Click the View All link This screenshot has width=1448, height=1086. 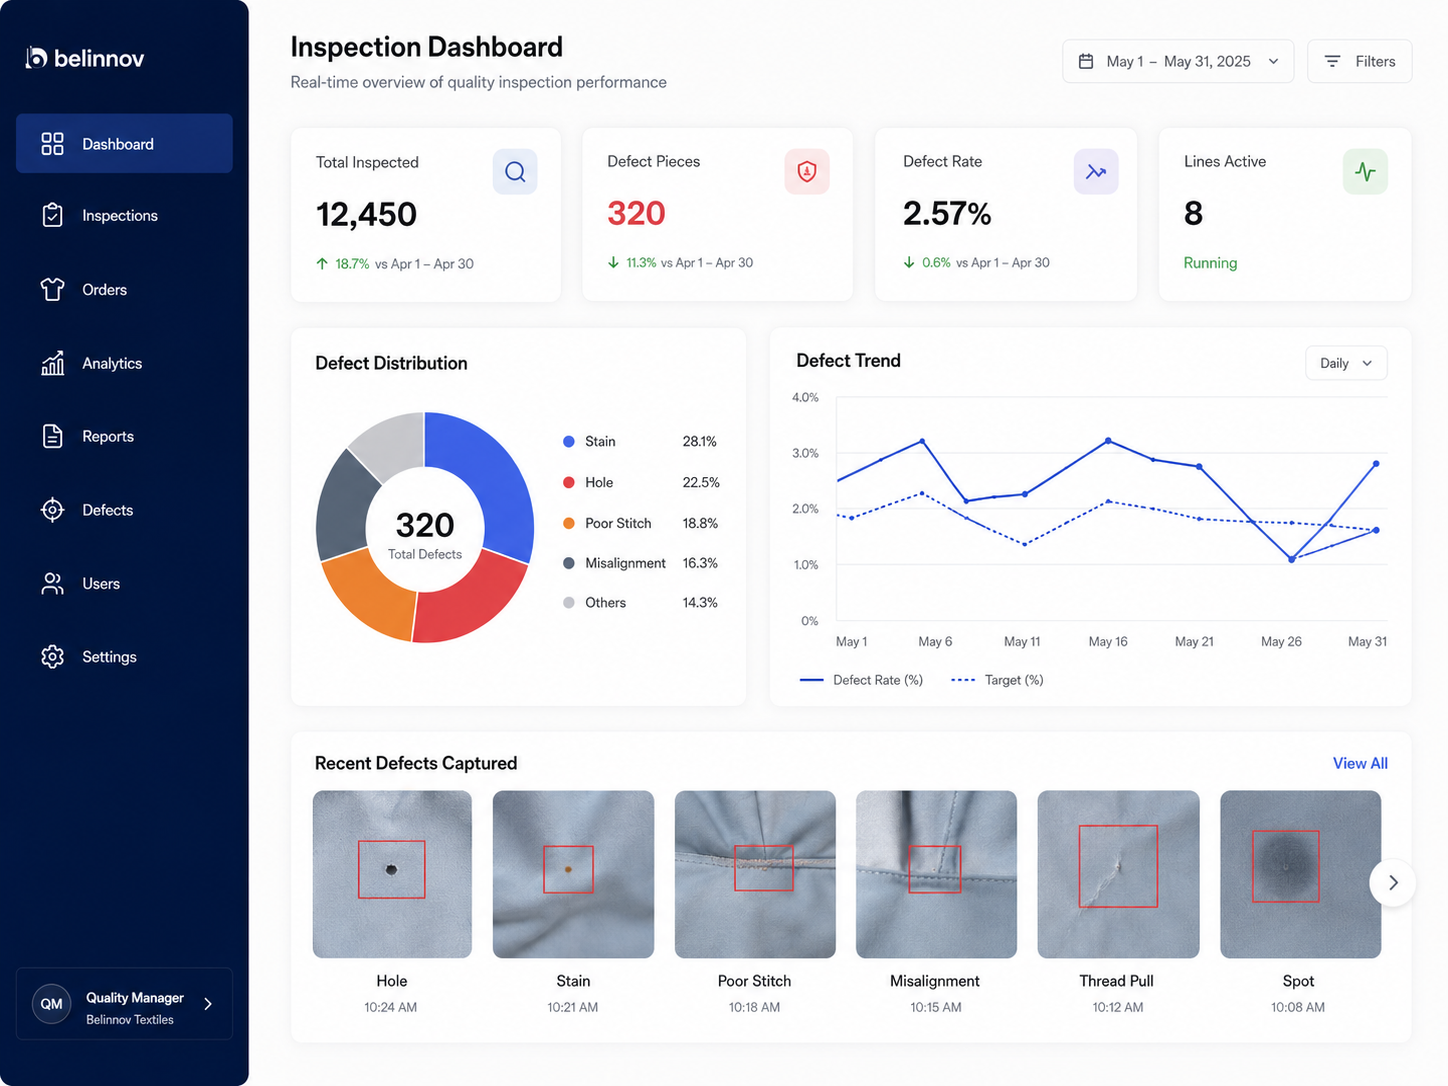click(1360, 763)
